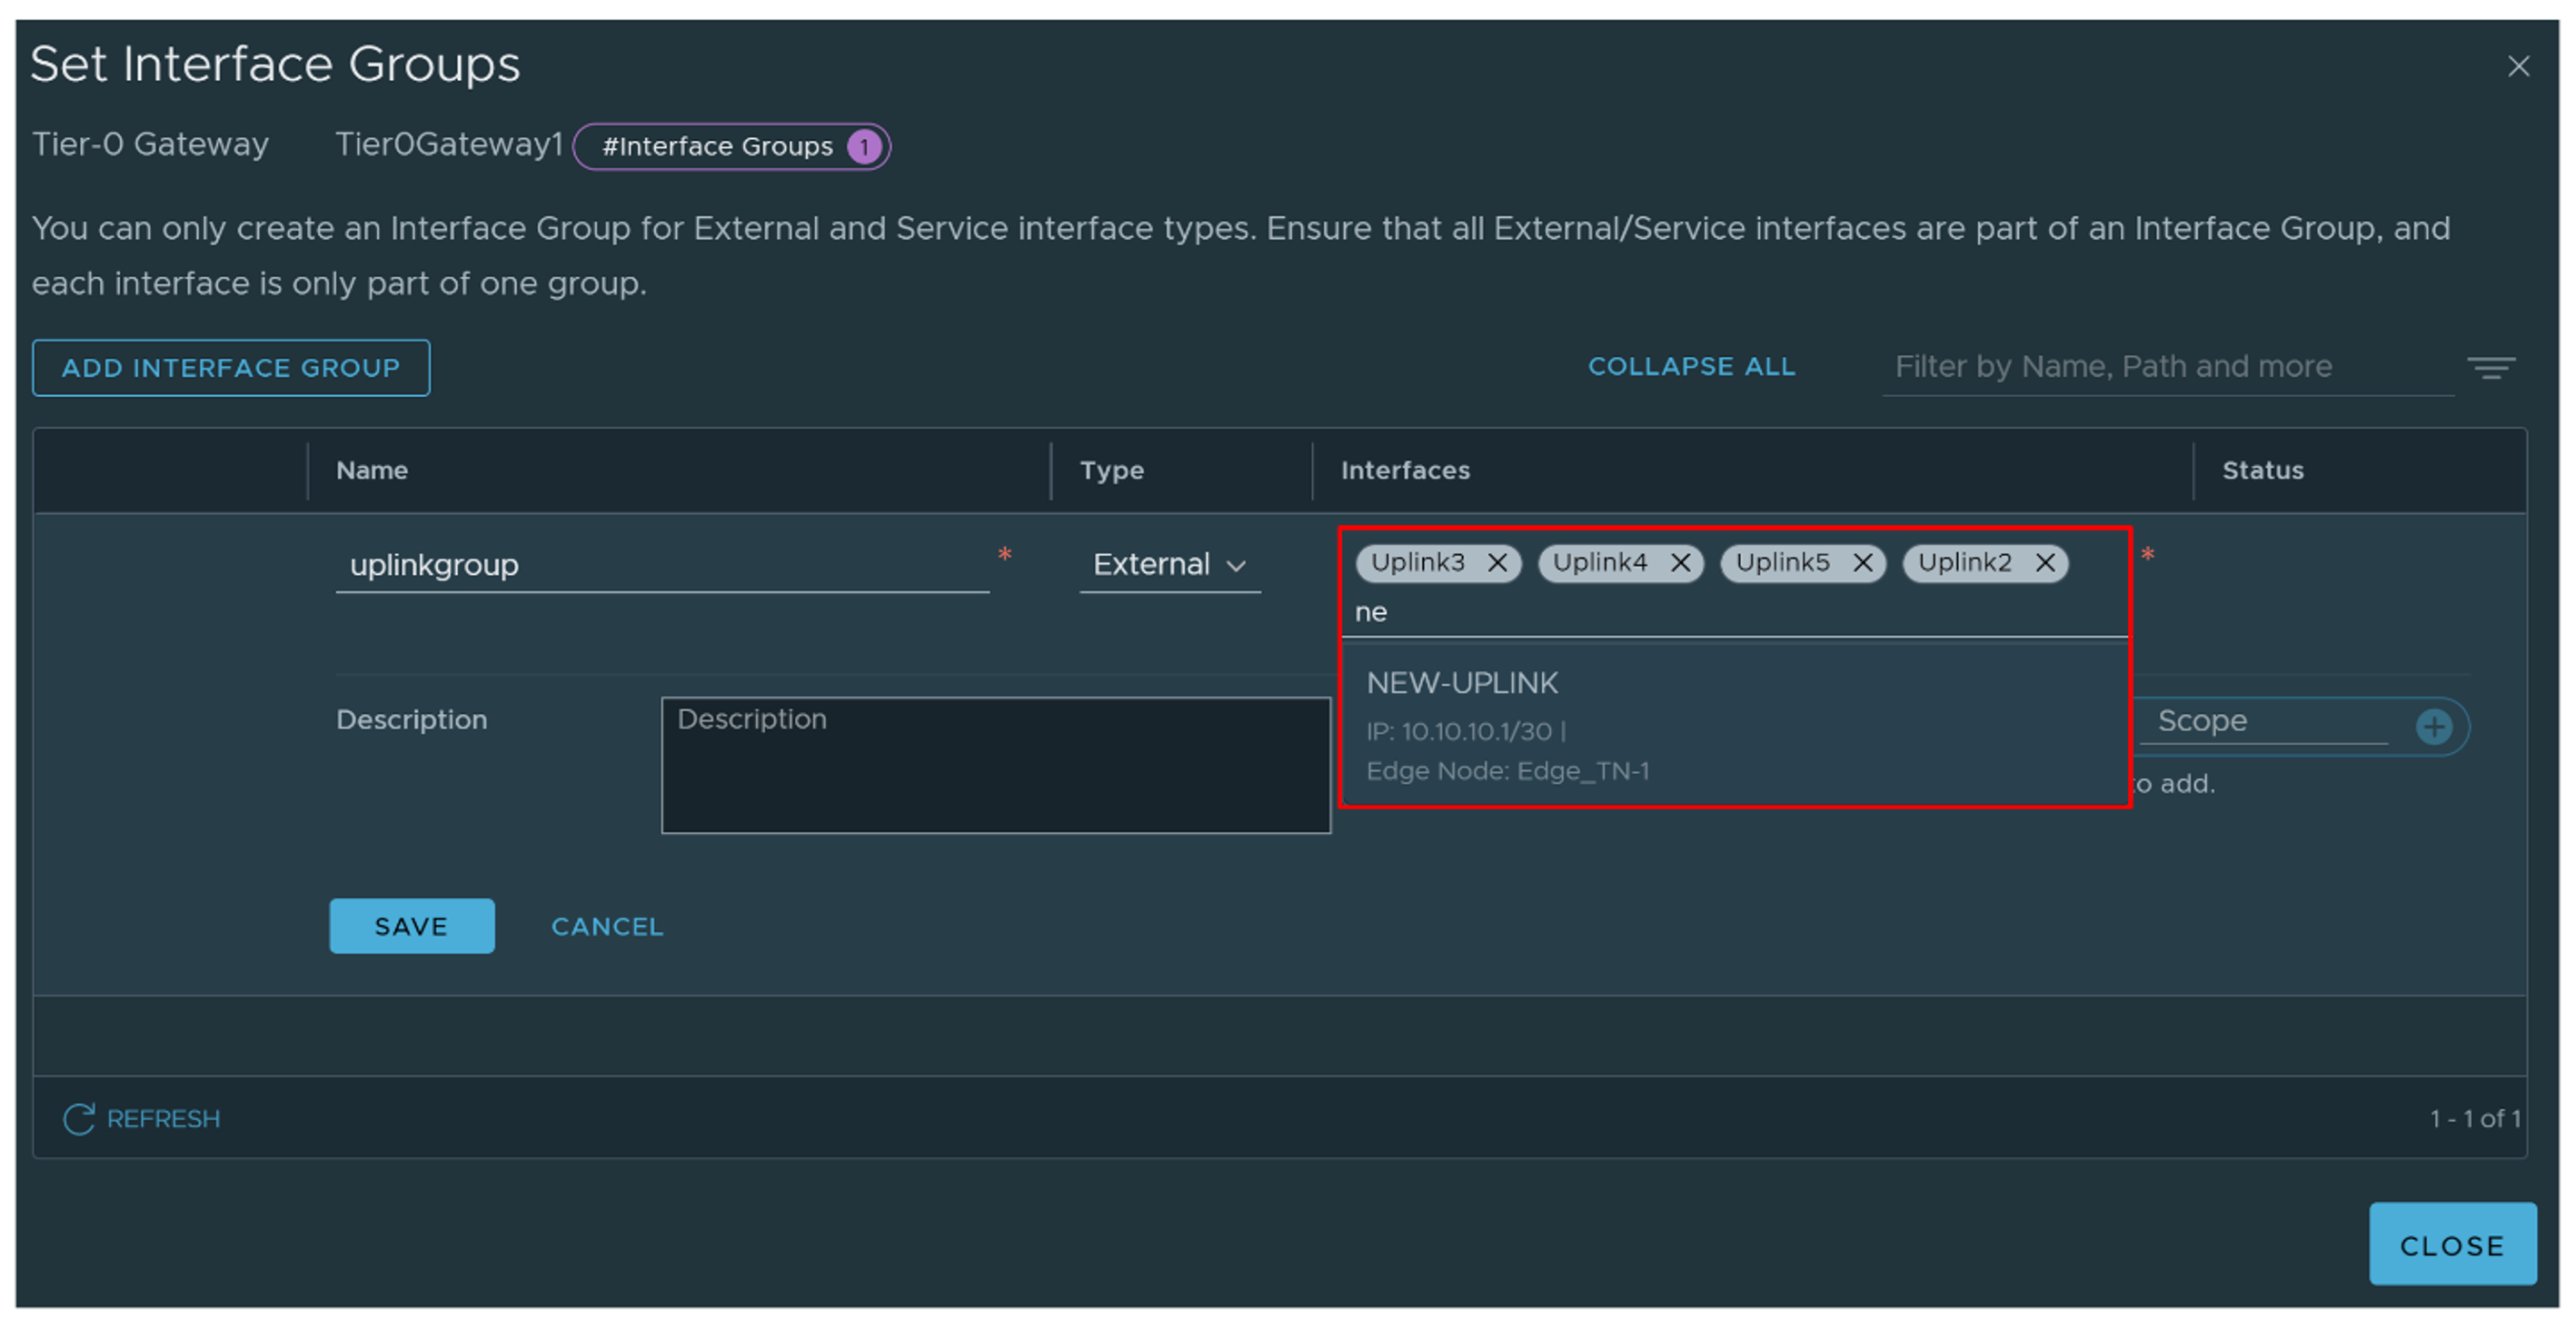The image size is (2576, 1319).
Task: Remove the Uplink2 chip
Action: point(2045,563)
